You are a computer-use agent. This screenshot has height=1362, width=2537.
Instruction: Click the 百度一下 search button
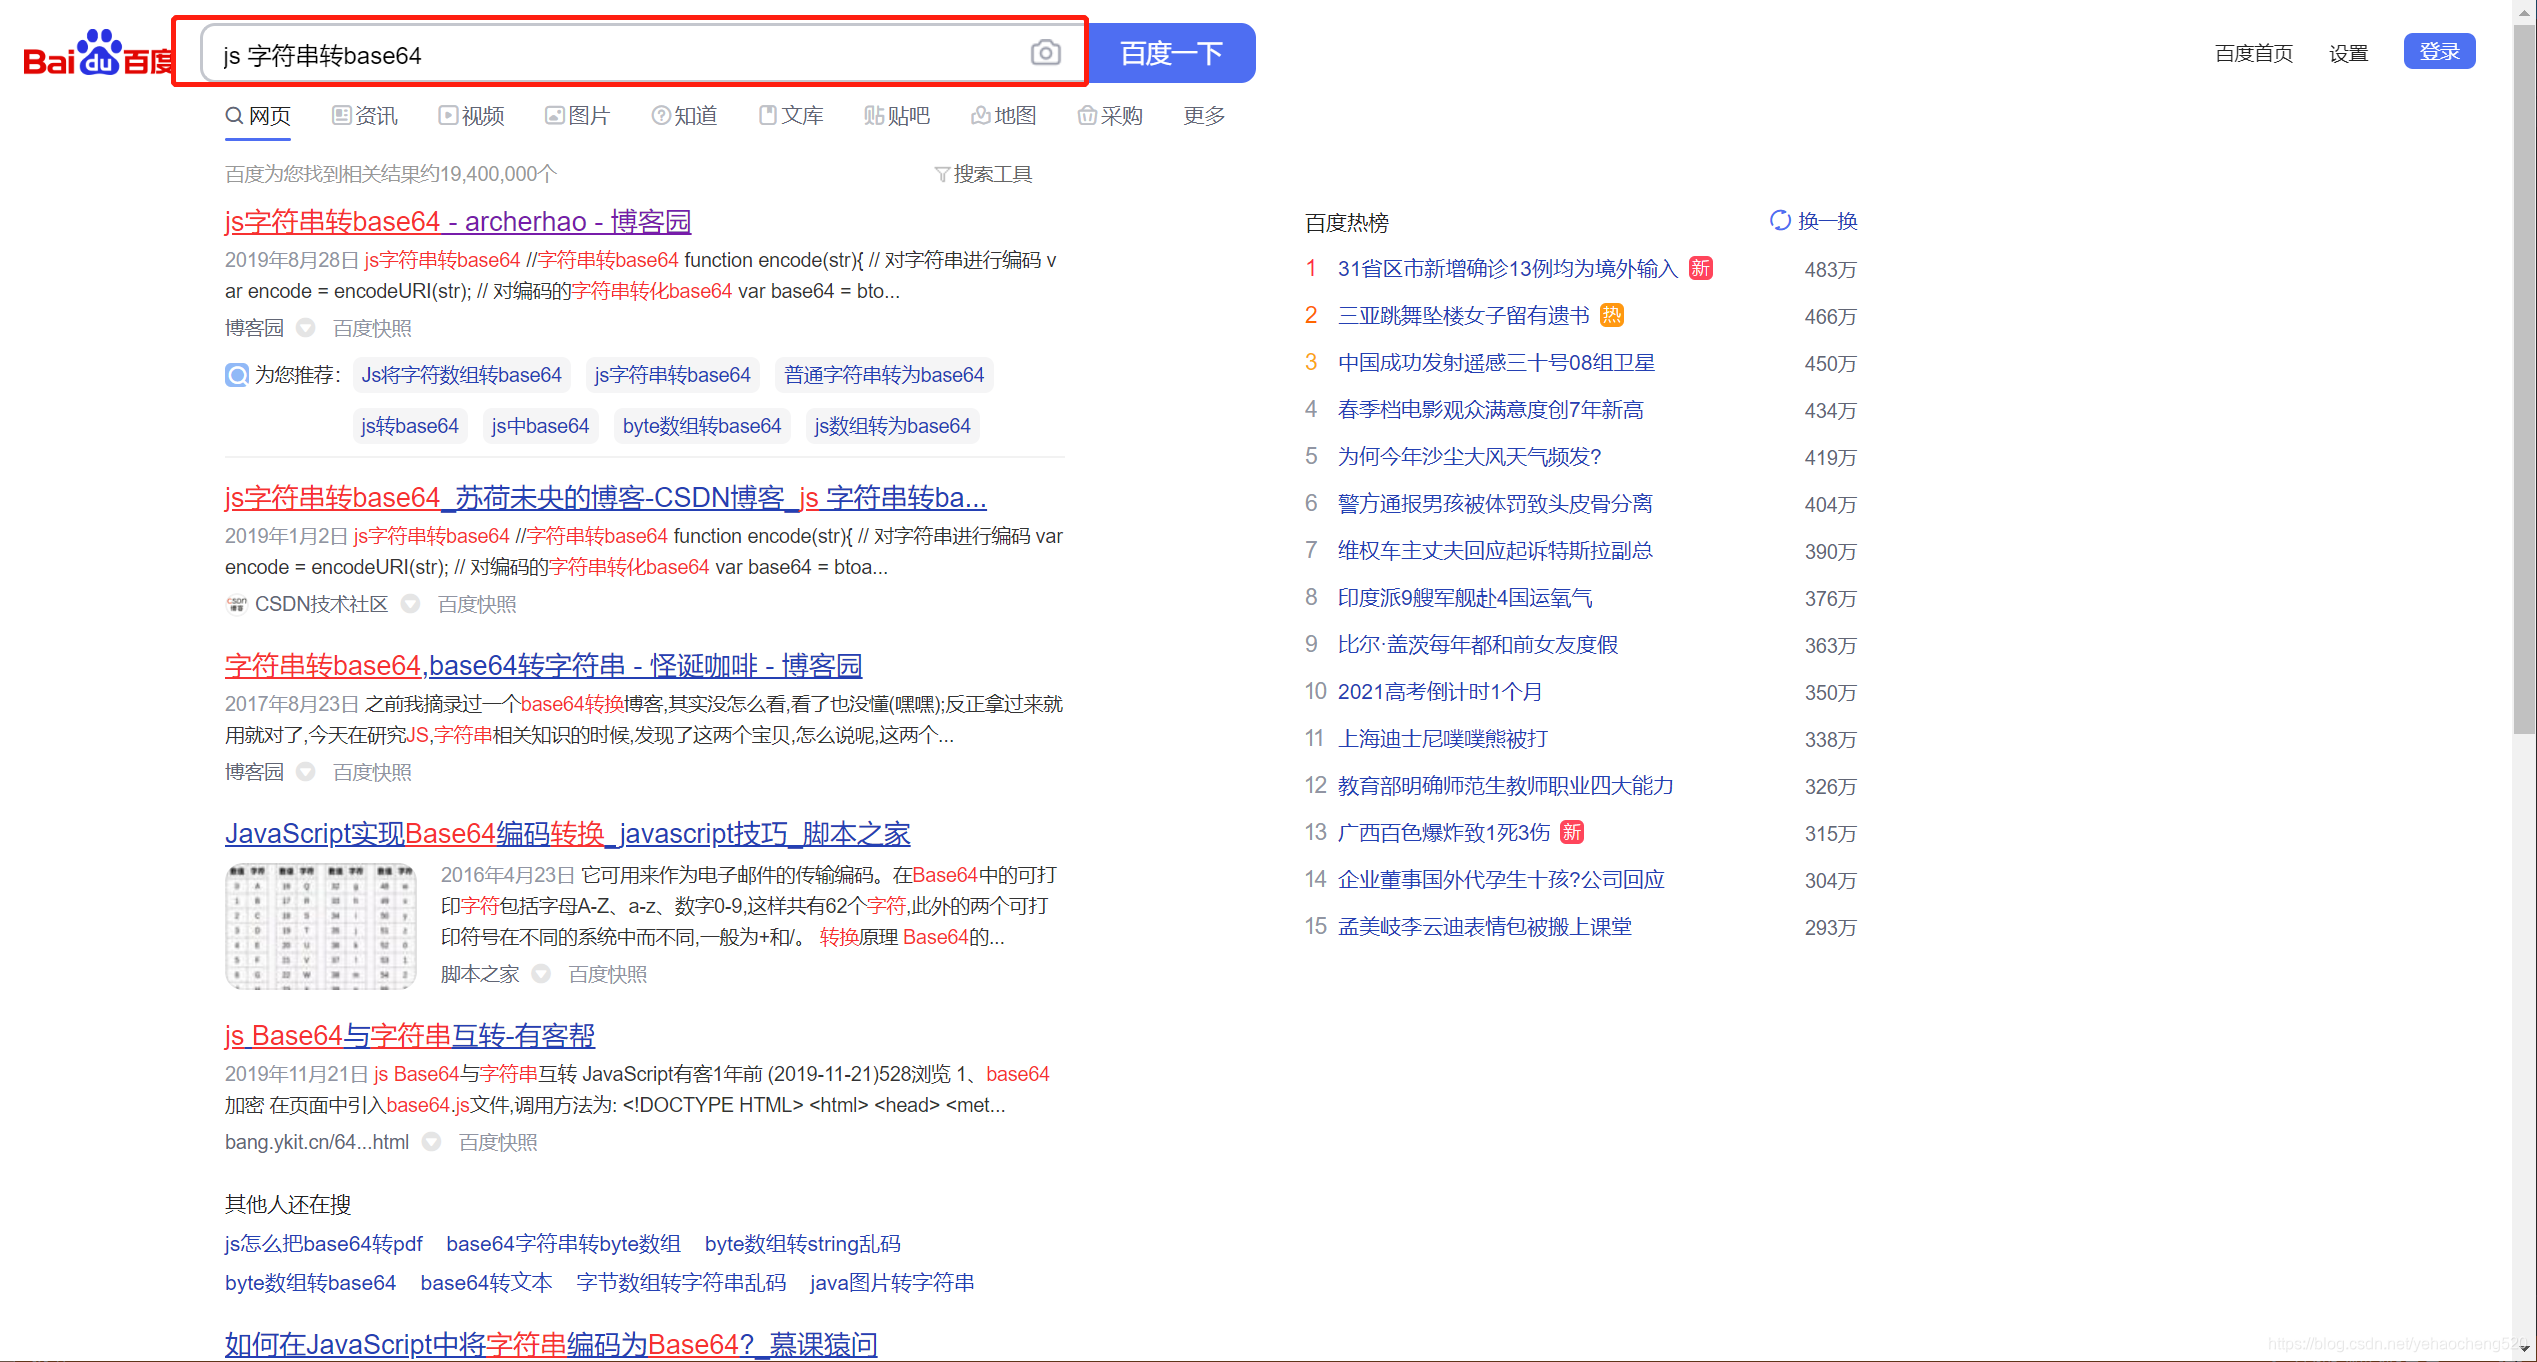1171,53
